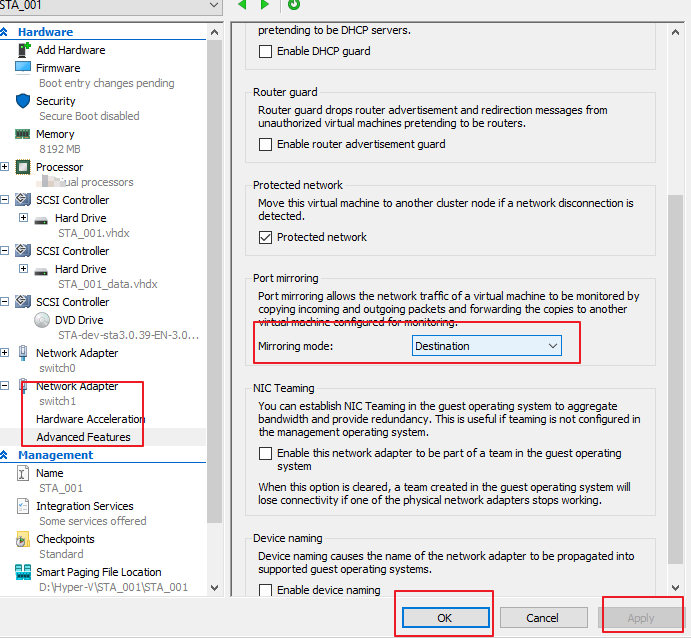Click Smart Paging File Location icon
The image size is (691, 638).
click(x=23, y=572)
